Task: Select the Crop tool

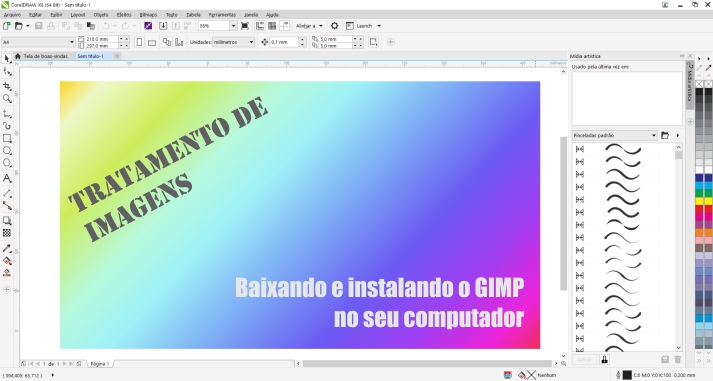Action: pos(7,86)
